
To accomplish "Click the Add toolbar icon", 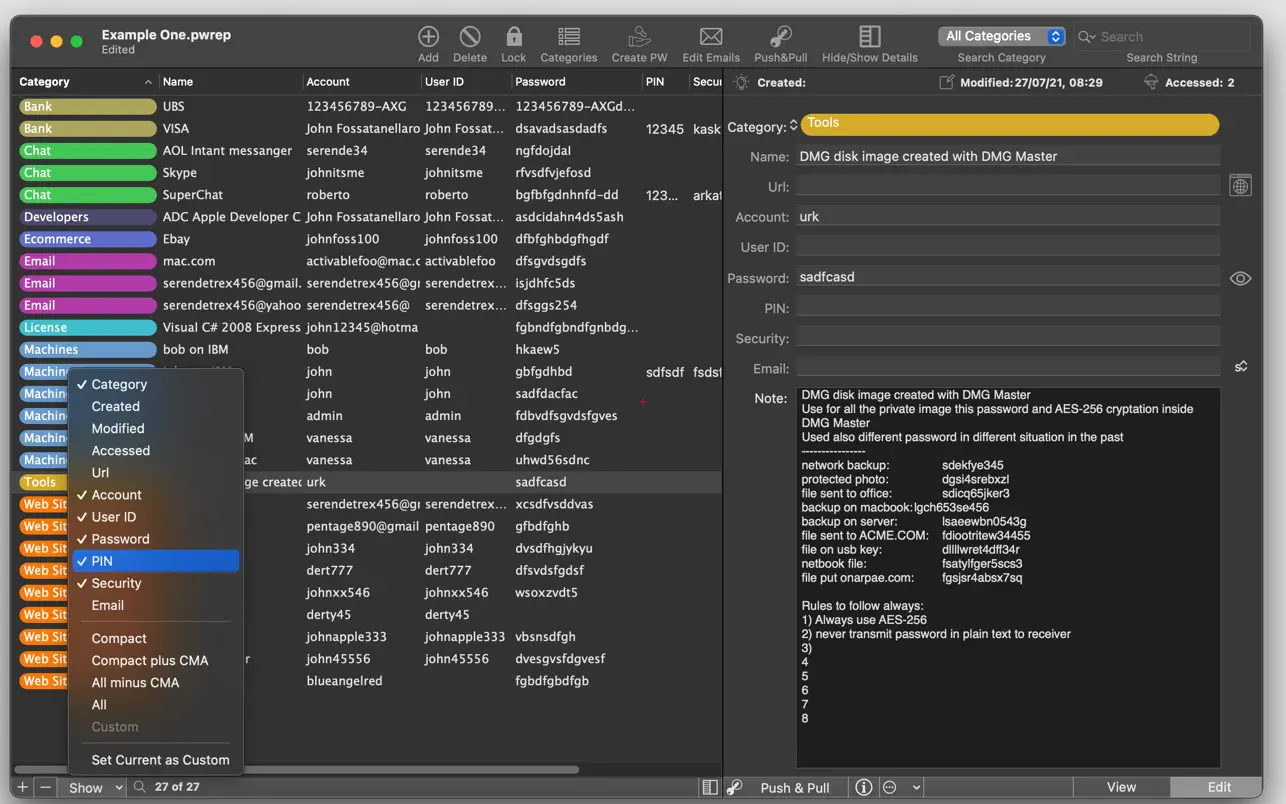I will click(428, 38).
